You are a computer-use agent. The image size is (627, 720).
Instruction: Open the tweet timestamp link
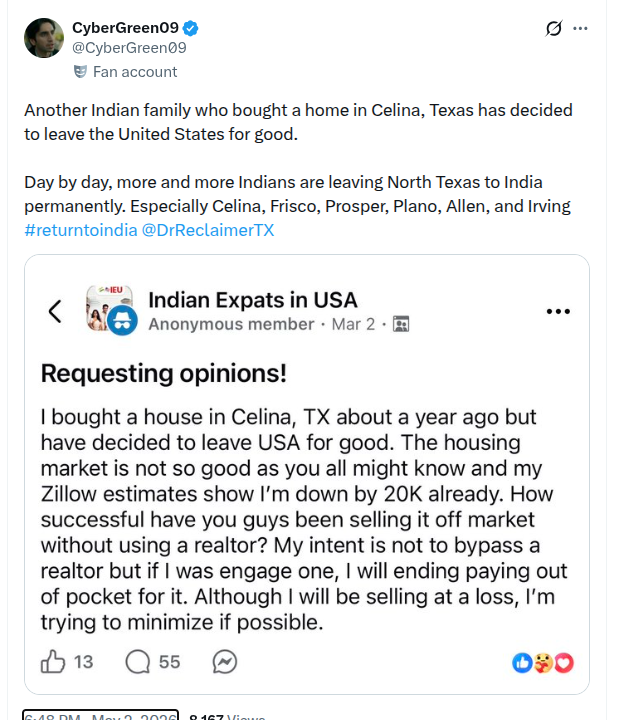101,715
